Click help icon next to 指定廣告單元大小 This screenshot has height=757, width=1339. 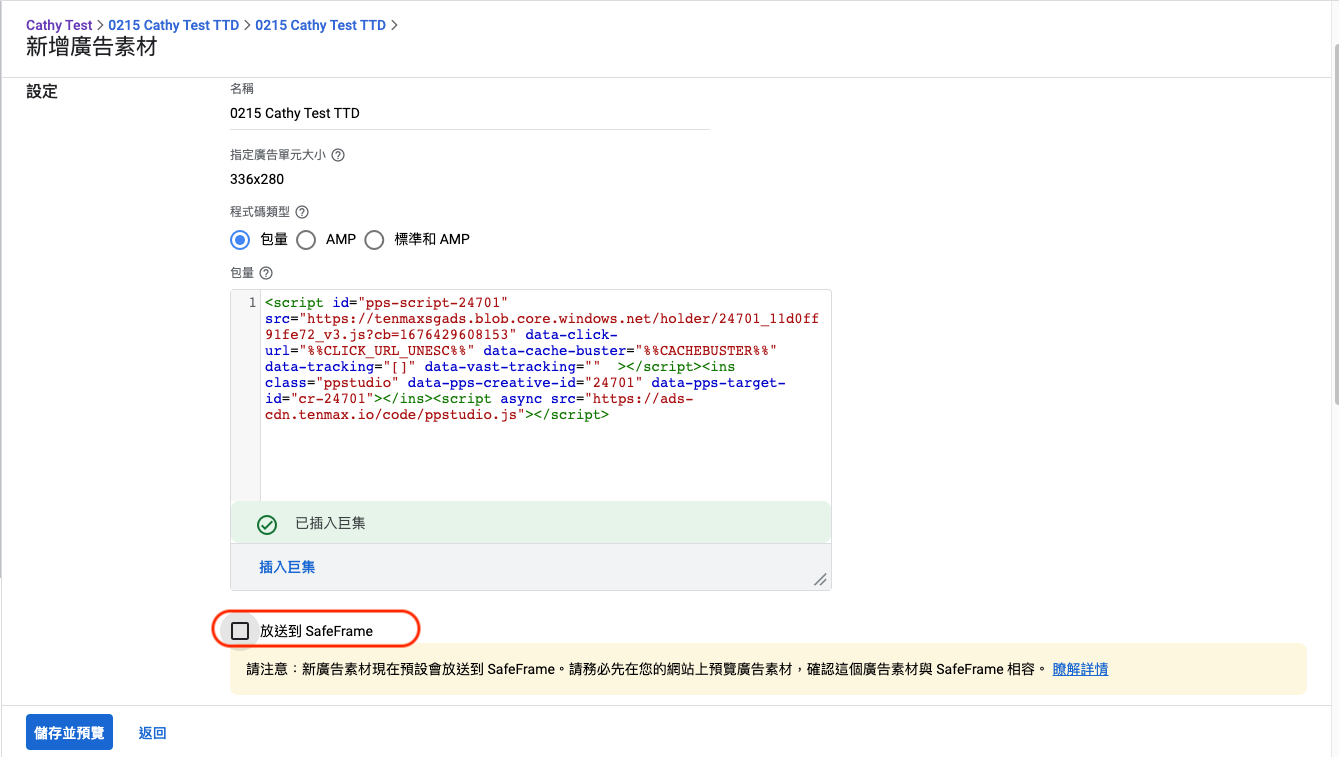coord(338,155)
